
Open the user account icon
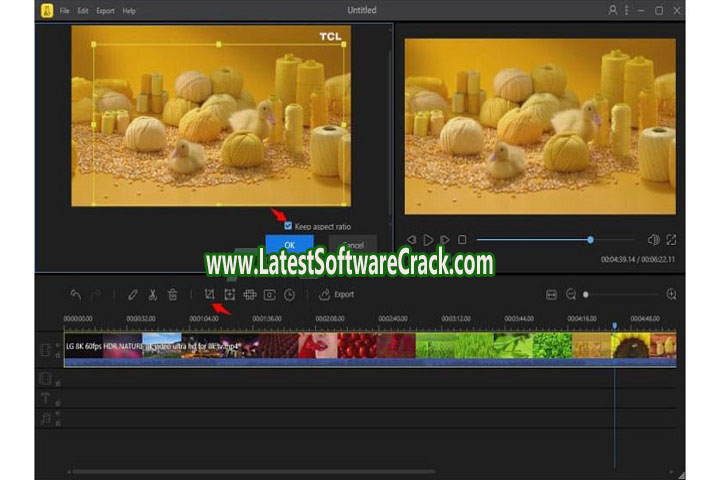(x=613, y=10)
